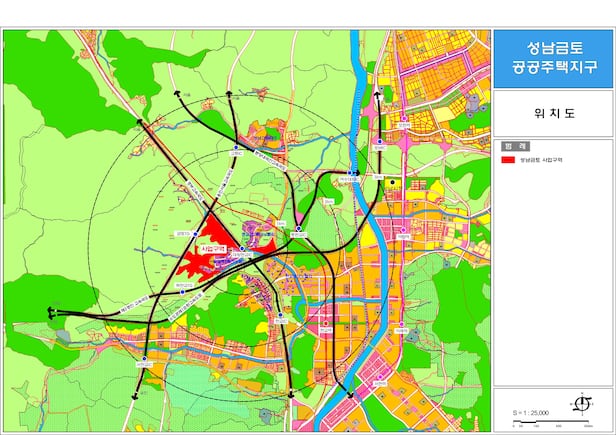The height and width of the screenshot is (435, 616).
Task: Select the gray 범례 legend header
Action: pyautogui.click(x=553, y=145)
